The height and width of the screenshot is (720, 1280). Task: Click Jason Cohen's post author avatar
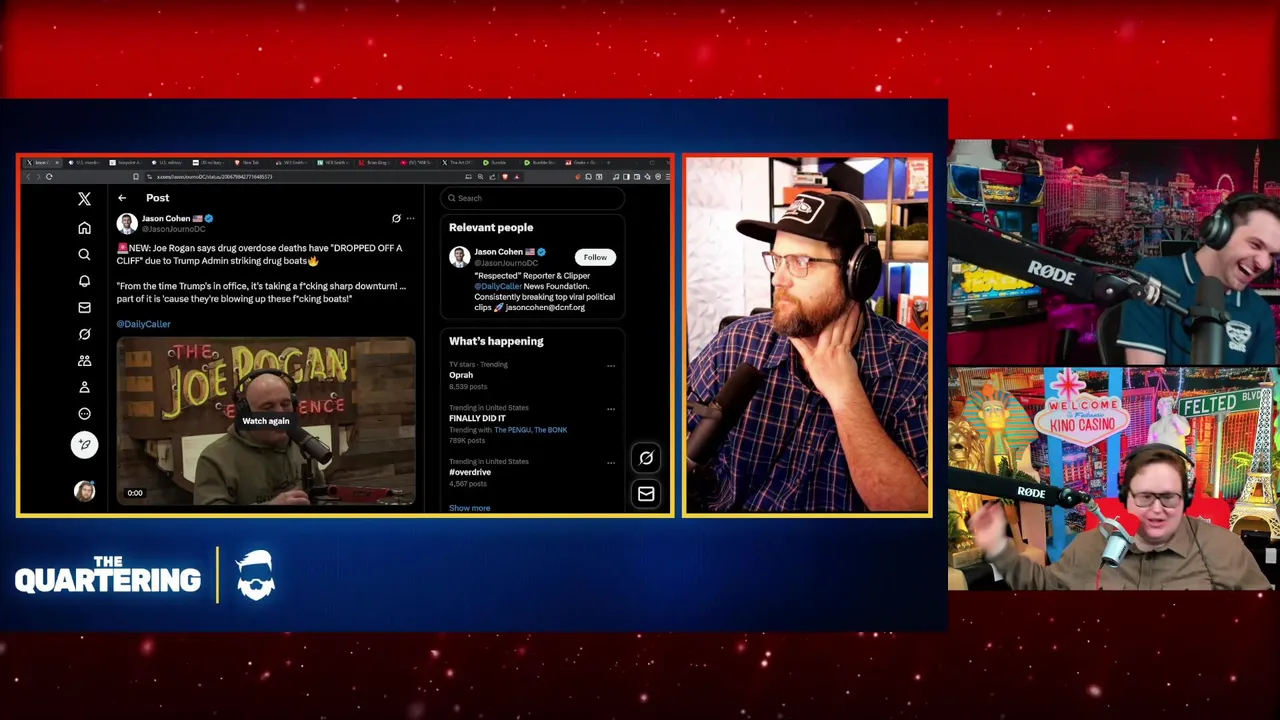point(126,223)
